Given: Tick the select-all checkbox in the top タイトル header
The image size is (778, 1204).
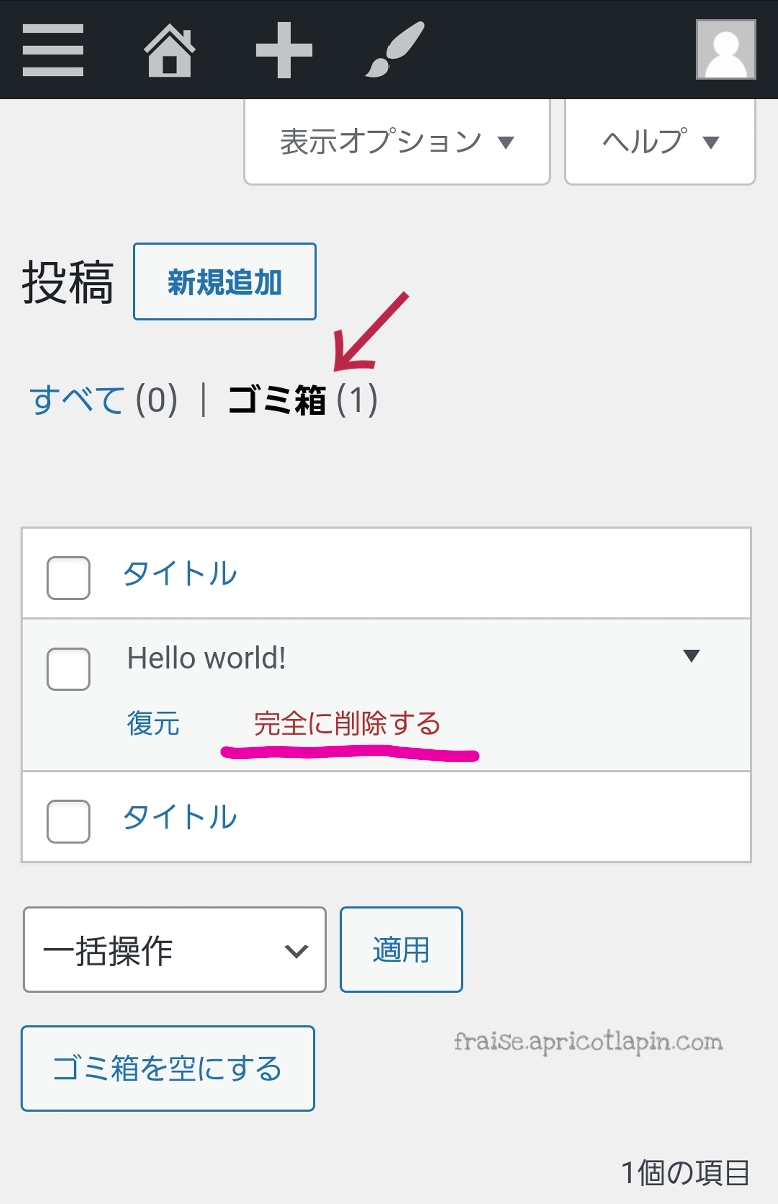Looking at the screenshot, I should [69, 577].
